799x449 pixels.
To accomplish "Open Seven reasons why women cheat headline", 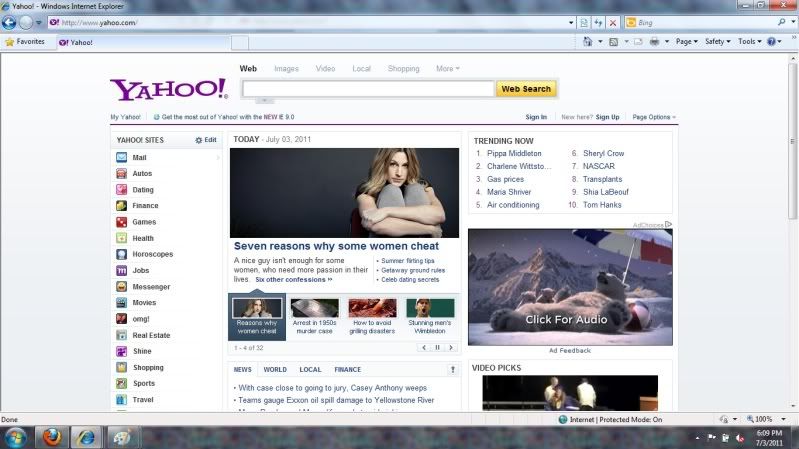I will click(x=336, y=246).
